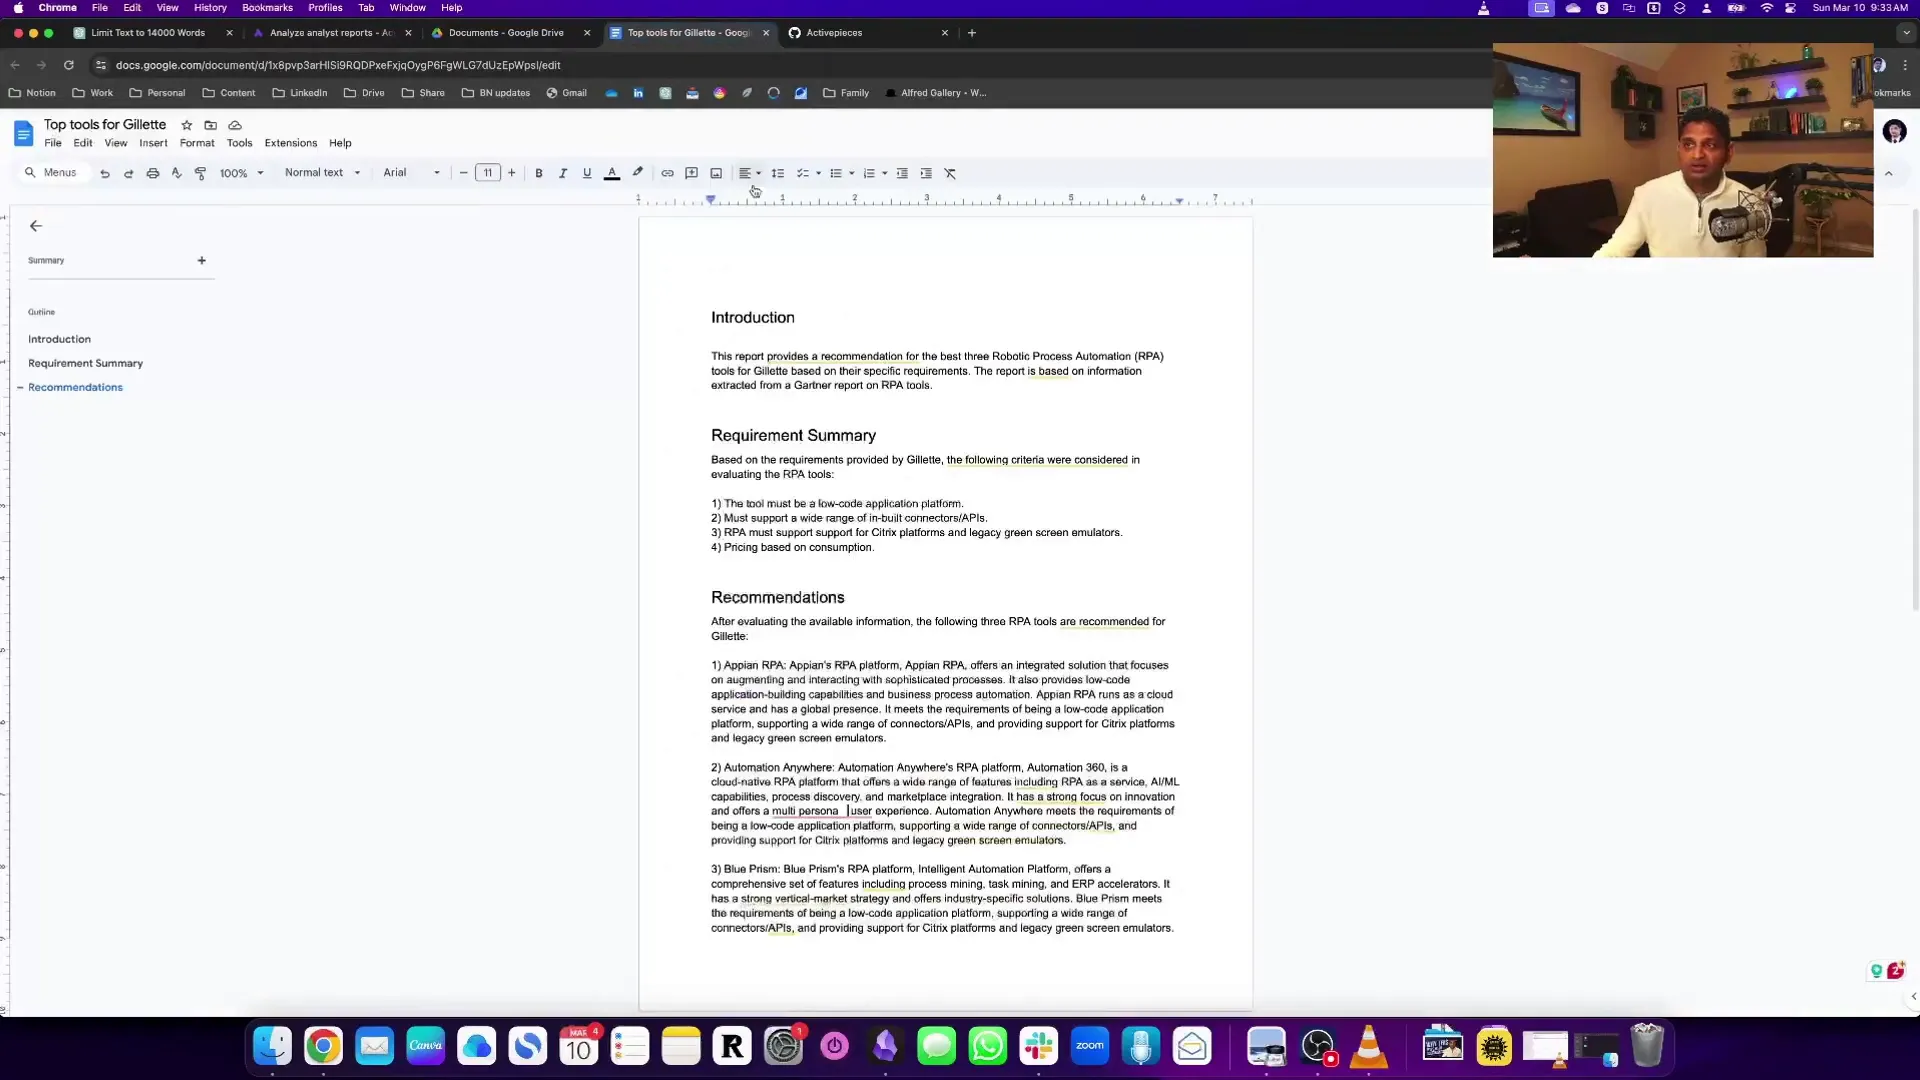Open the Format menu
Screen dimensions: 1920x1080
tap(197, 143)
